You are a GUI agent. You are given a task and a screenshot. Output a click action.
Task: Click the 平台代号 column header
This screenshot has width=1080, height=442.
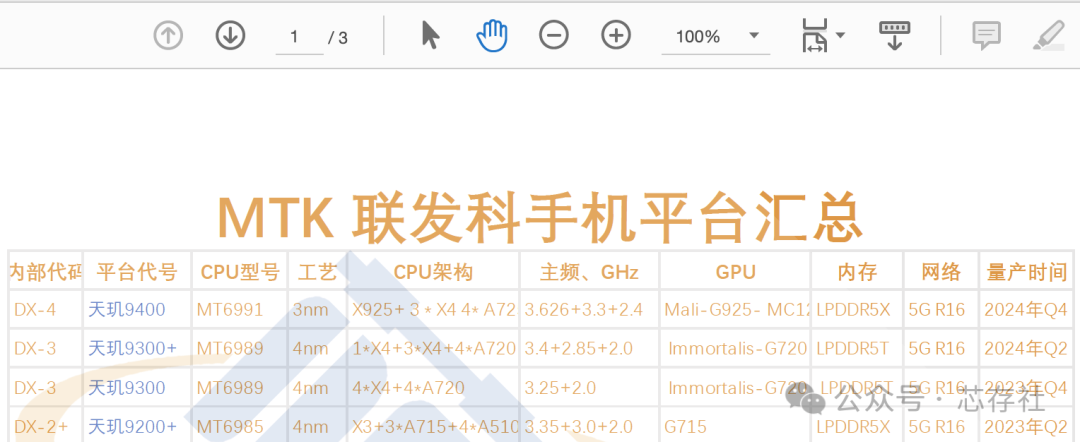(136, 272)
